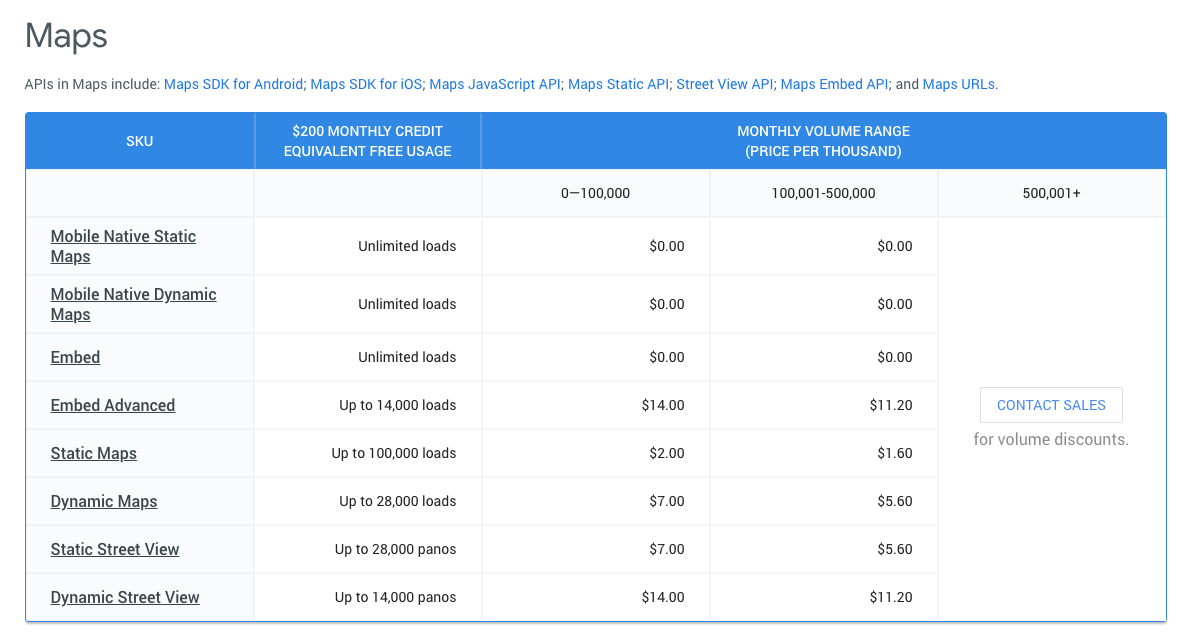
Task: Go to the Maps Static API link
Action: coord(618,84)
